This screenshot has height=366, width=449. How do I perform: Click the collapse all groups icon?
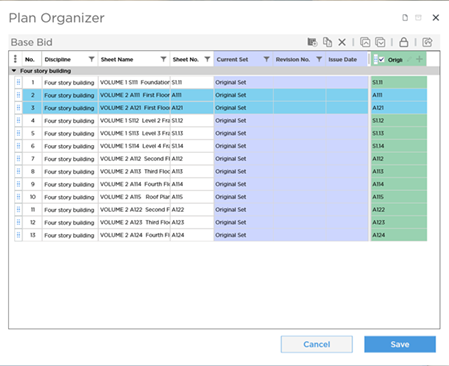click(x=365, y=42)
